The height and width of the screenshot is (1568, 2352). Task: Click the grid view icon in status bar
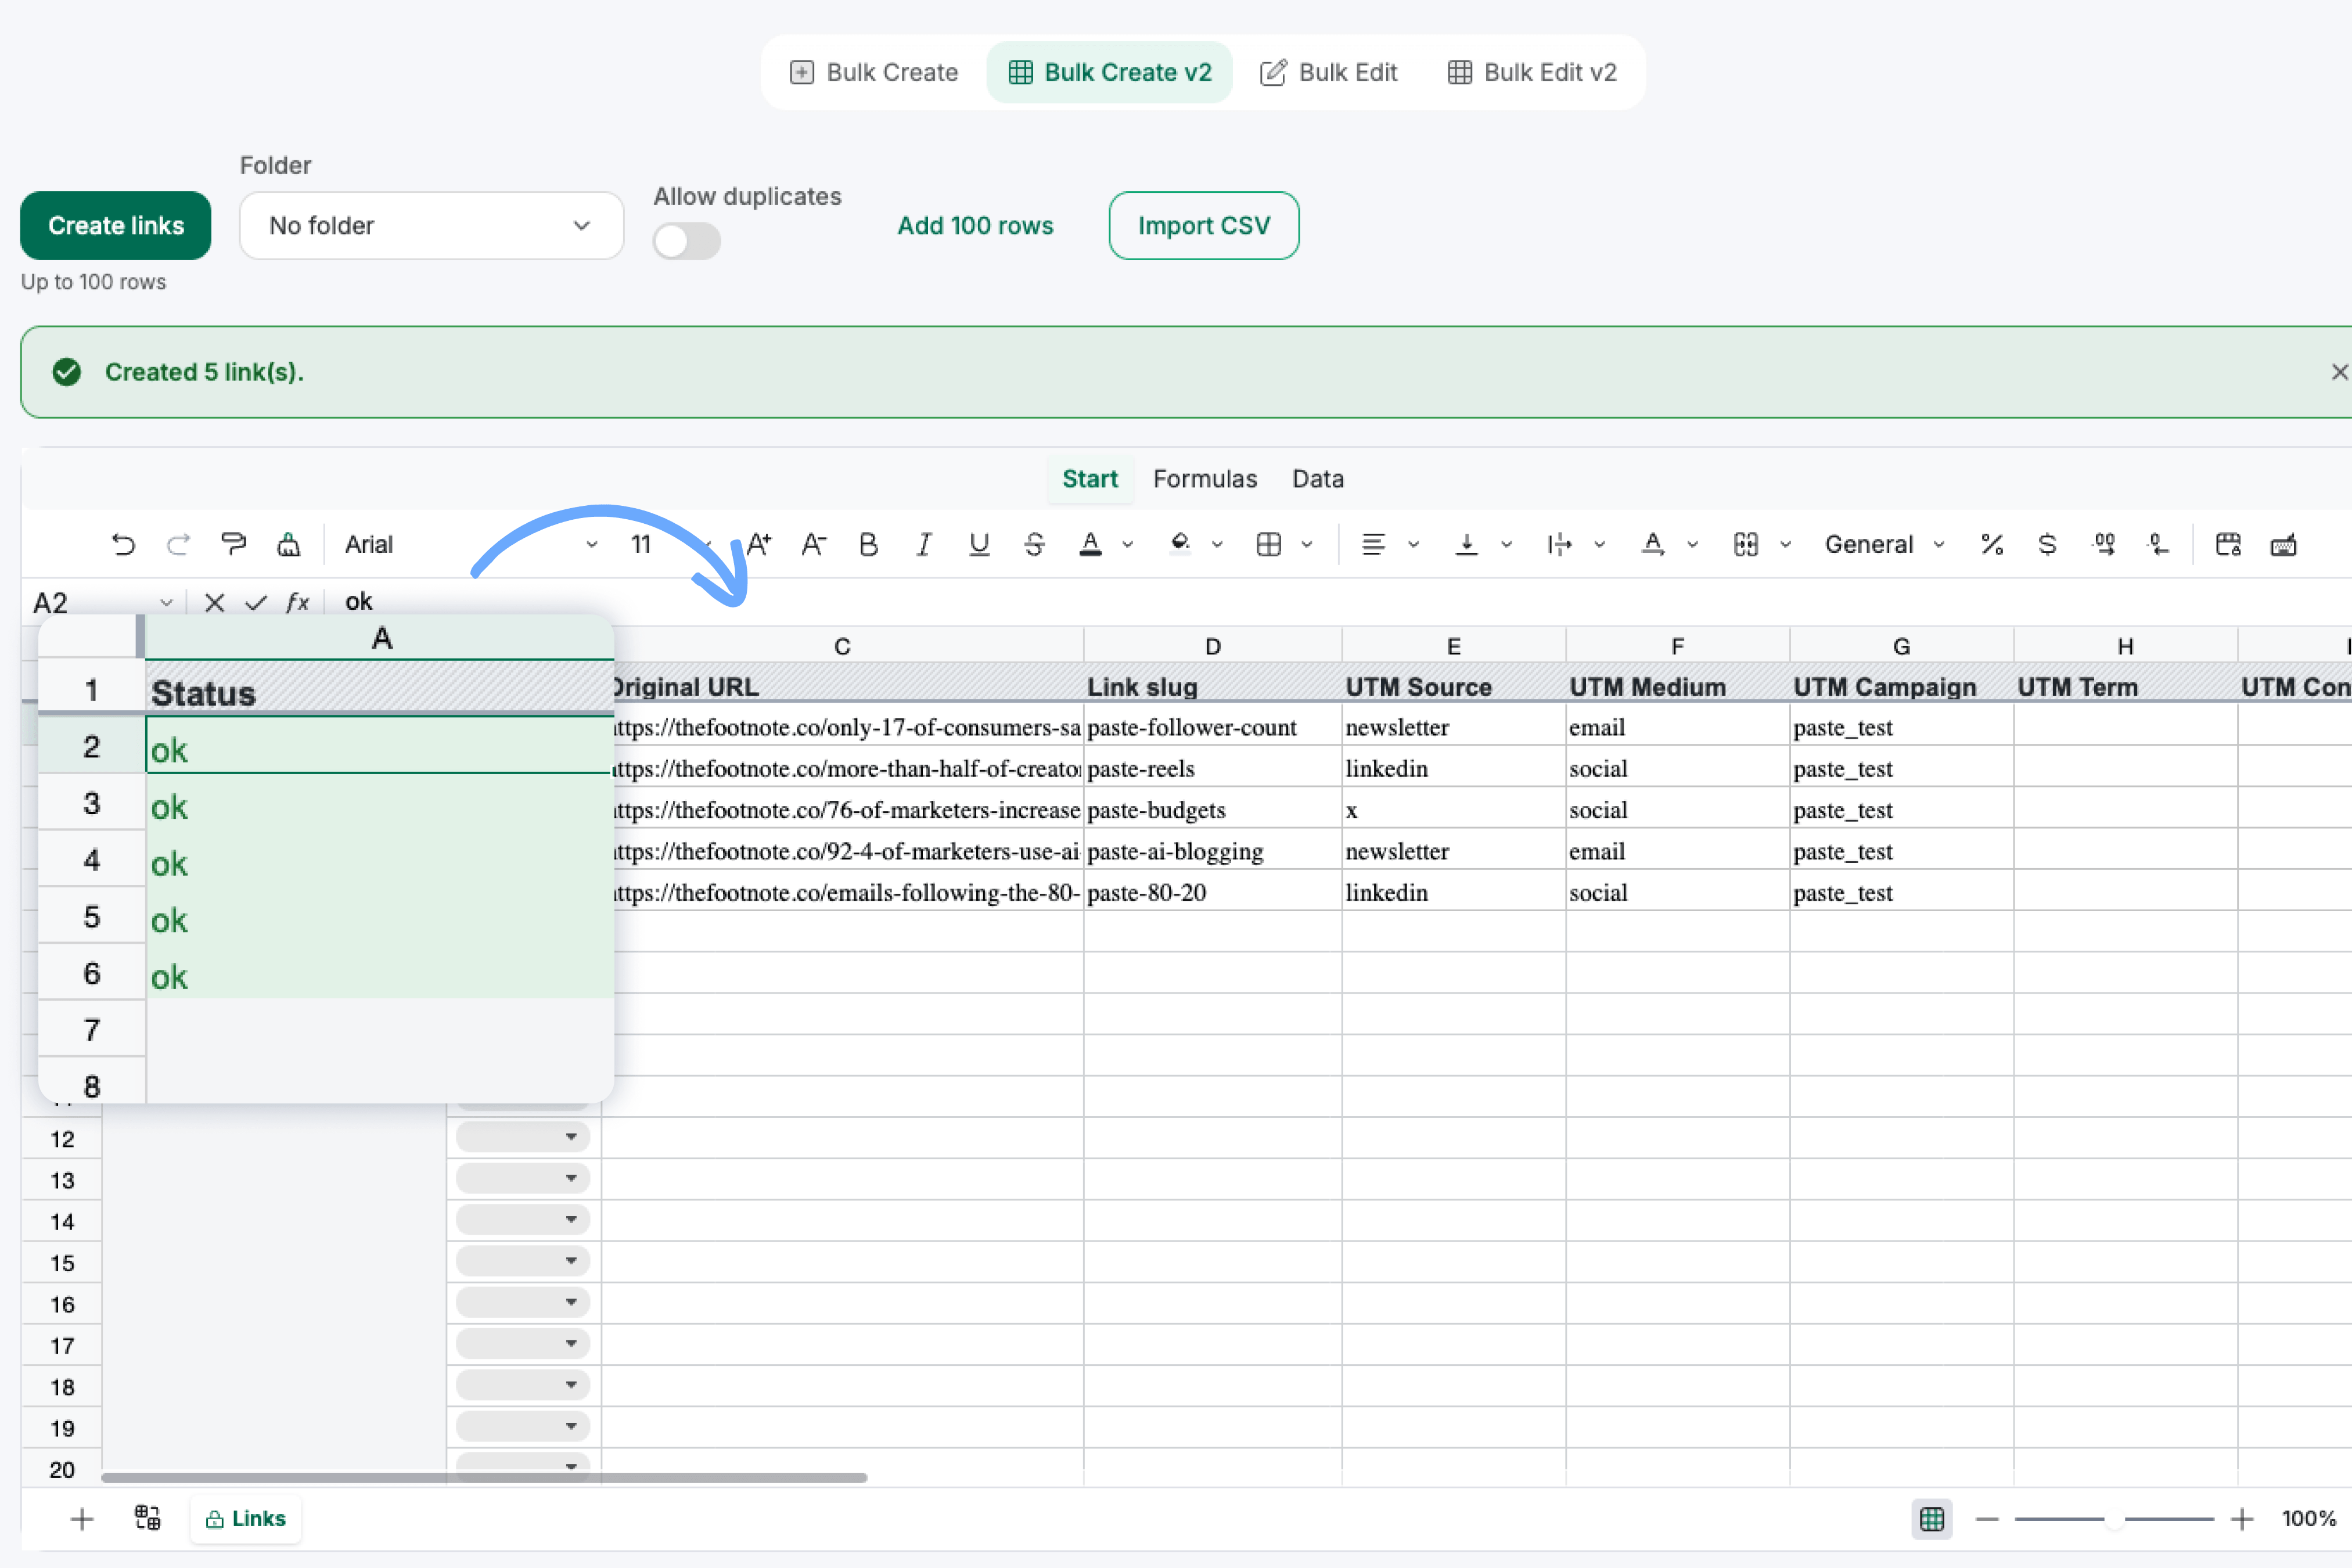coord(1932,1519)
